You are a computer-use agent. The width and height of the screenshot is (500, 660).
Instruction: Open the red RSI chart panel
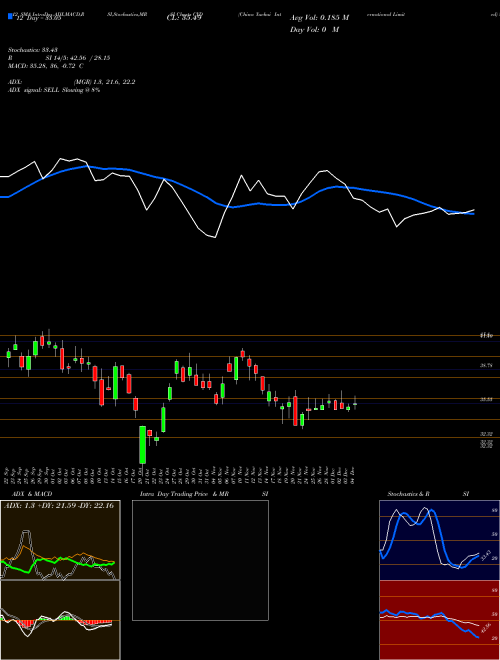point(439,620)
